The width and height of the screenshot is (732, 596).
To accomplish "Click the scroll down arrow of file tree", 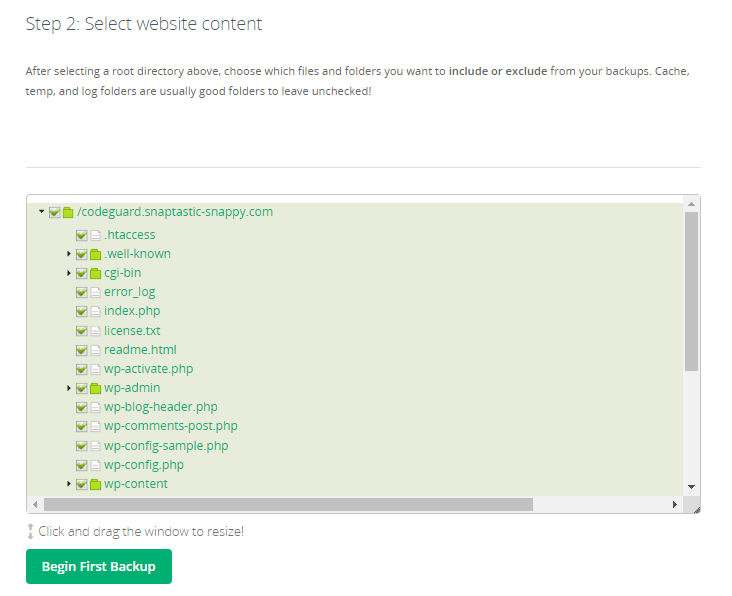I will click(691, 486).
